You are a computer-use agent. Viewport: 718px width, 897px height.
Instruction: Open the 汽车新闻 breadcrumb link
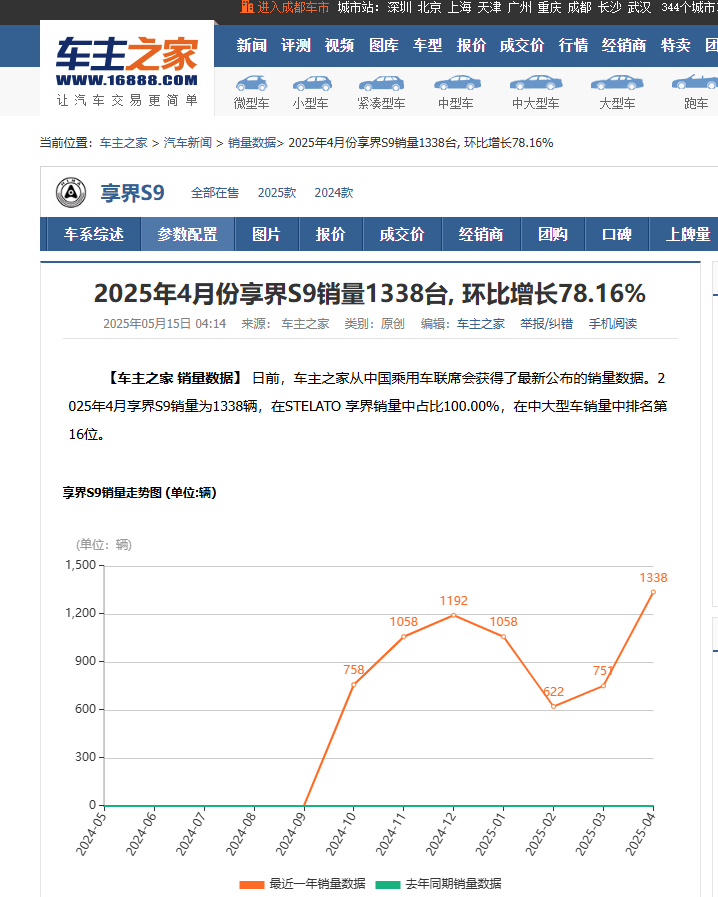point(188,142)
